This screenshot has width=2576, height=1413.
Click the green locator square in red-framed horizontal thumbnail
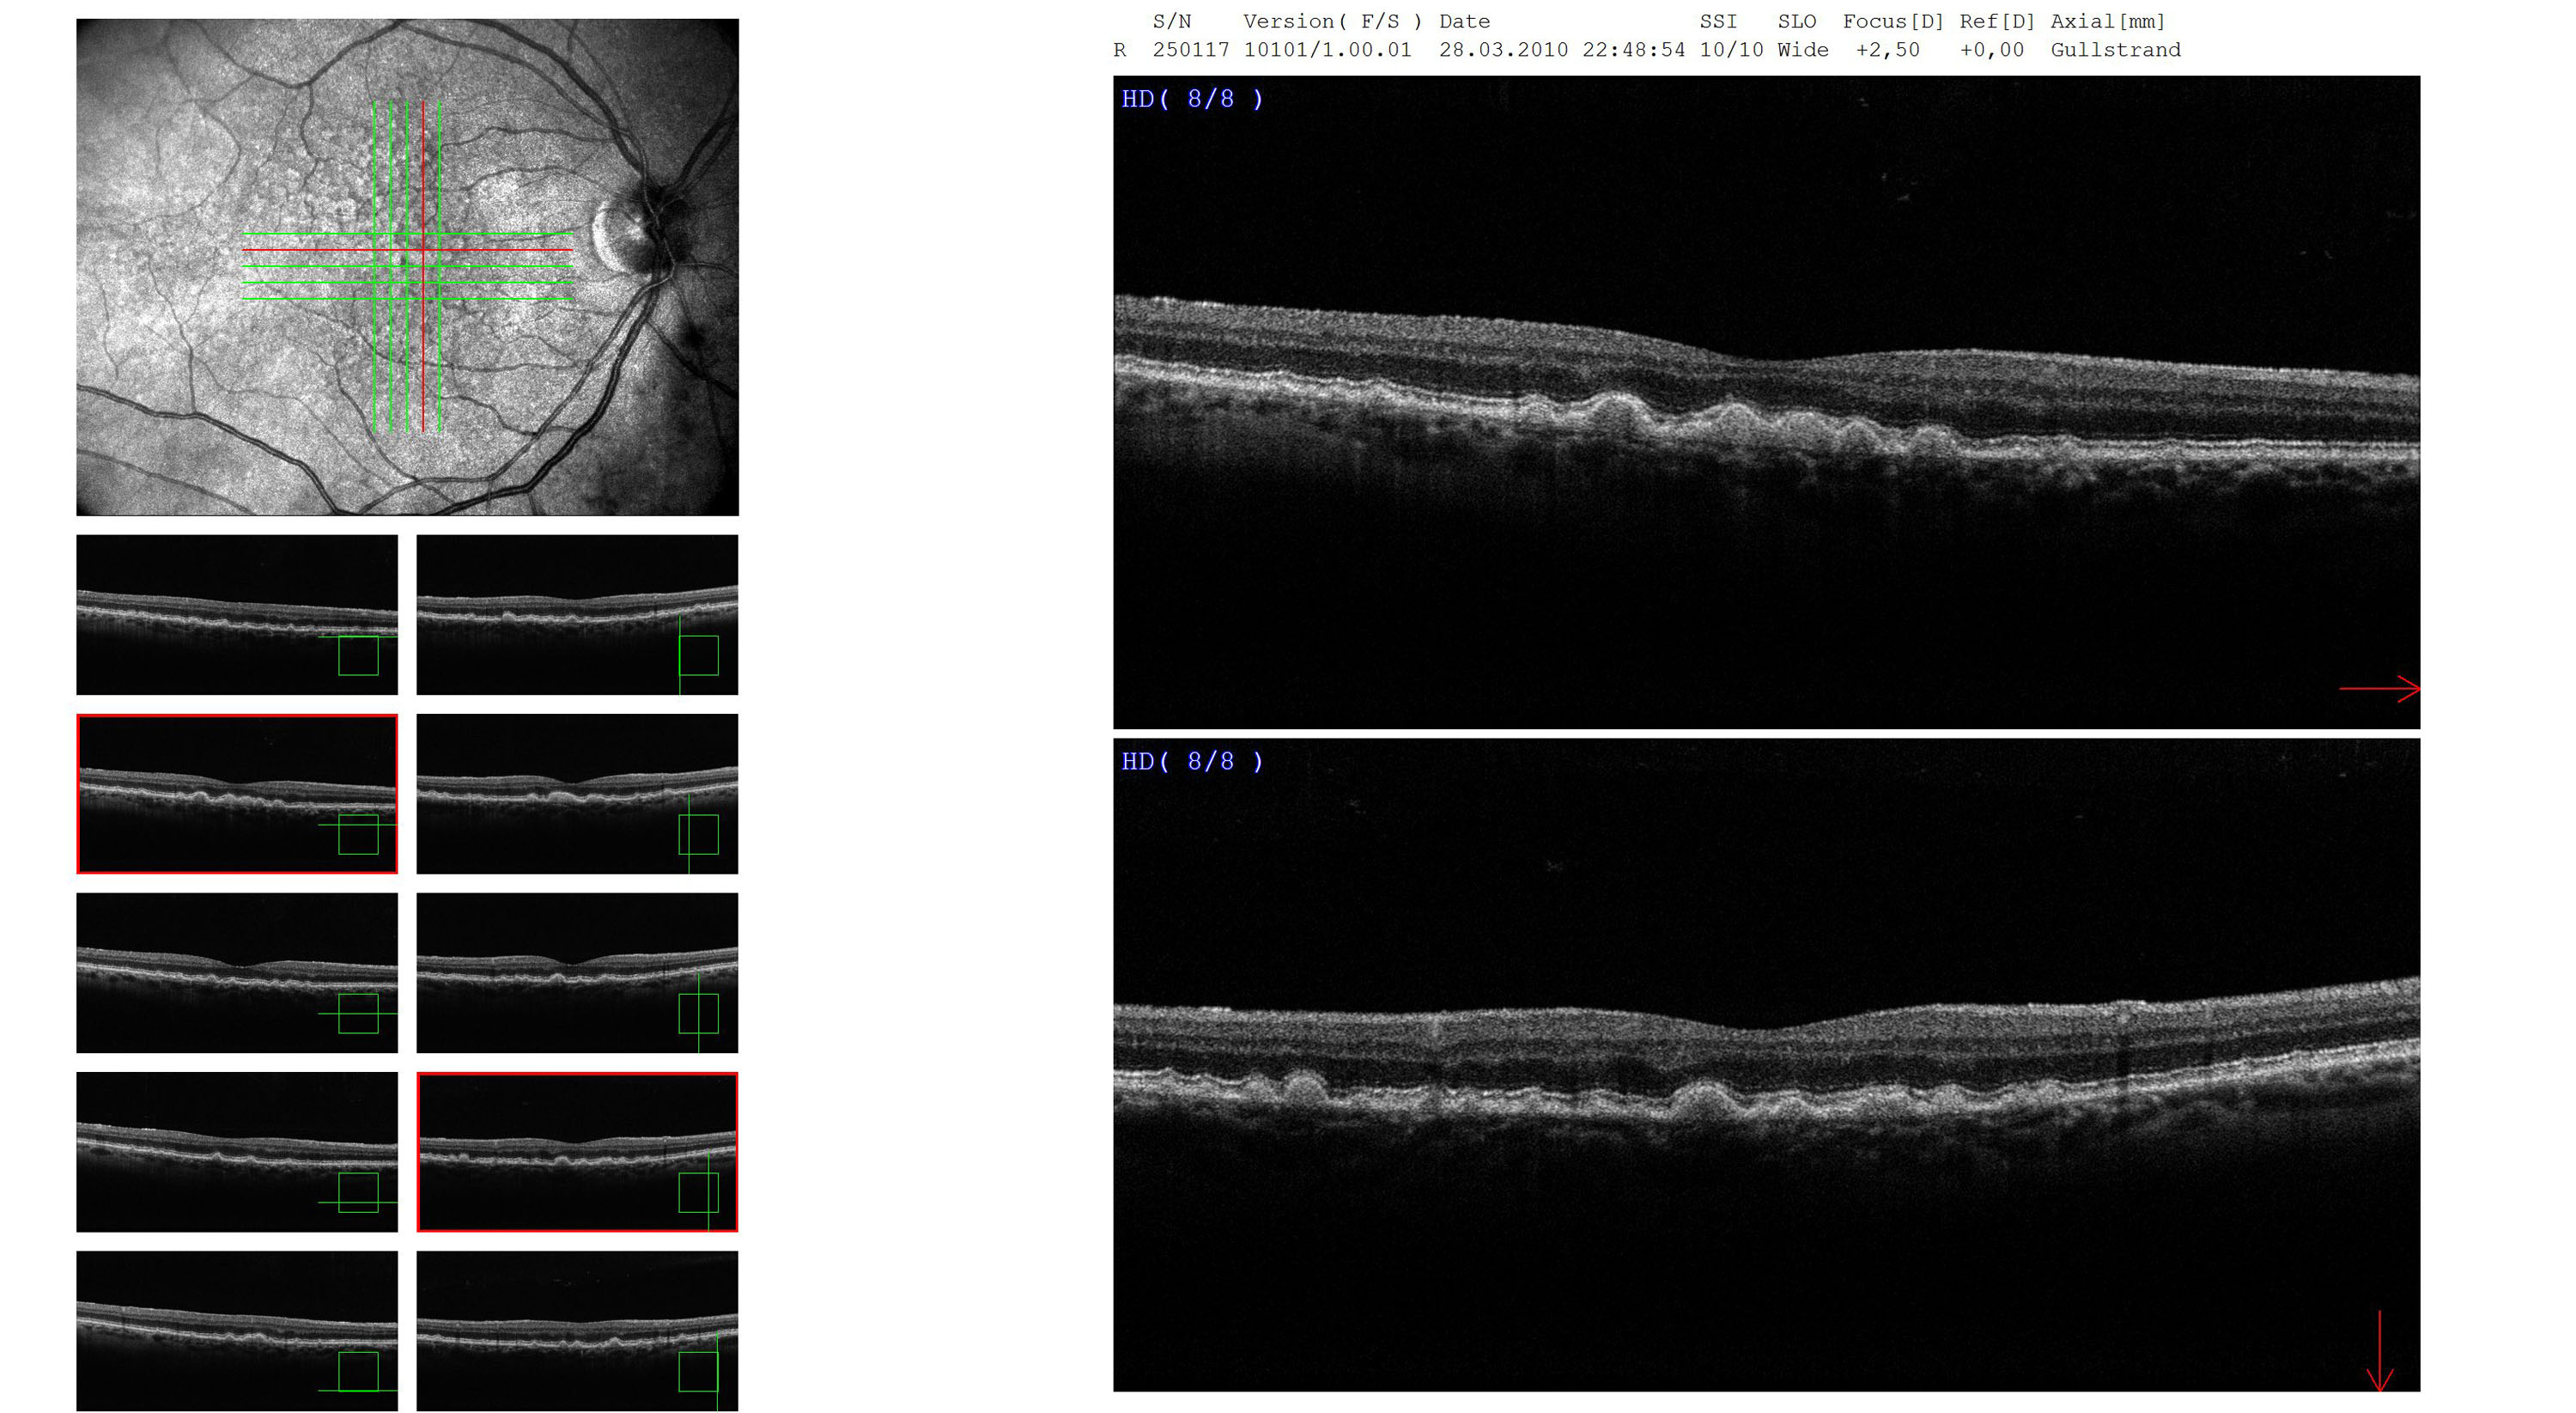(358, 835)
